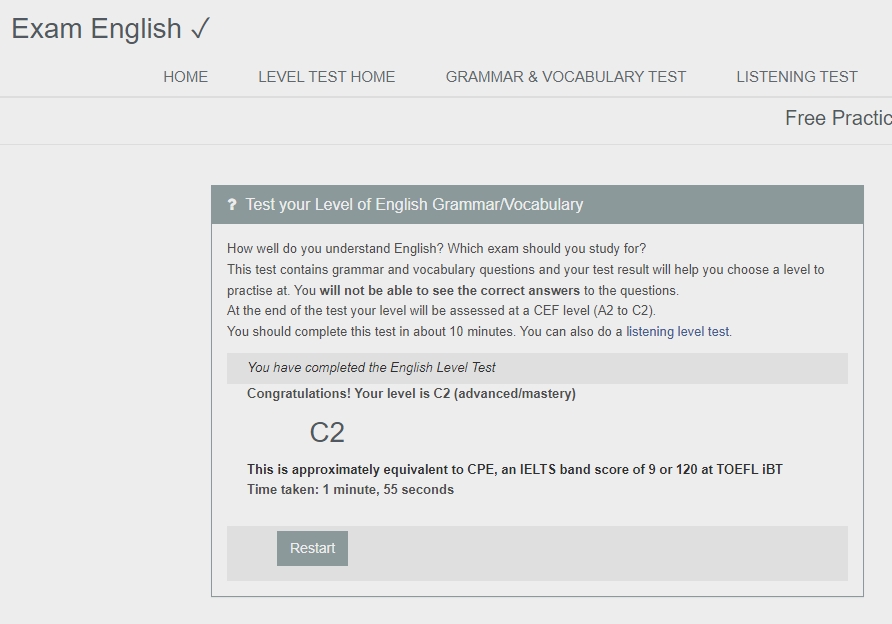Open the LEVEL TEST HOME page
Viewport: 892px width, 624px height.
327,77
